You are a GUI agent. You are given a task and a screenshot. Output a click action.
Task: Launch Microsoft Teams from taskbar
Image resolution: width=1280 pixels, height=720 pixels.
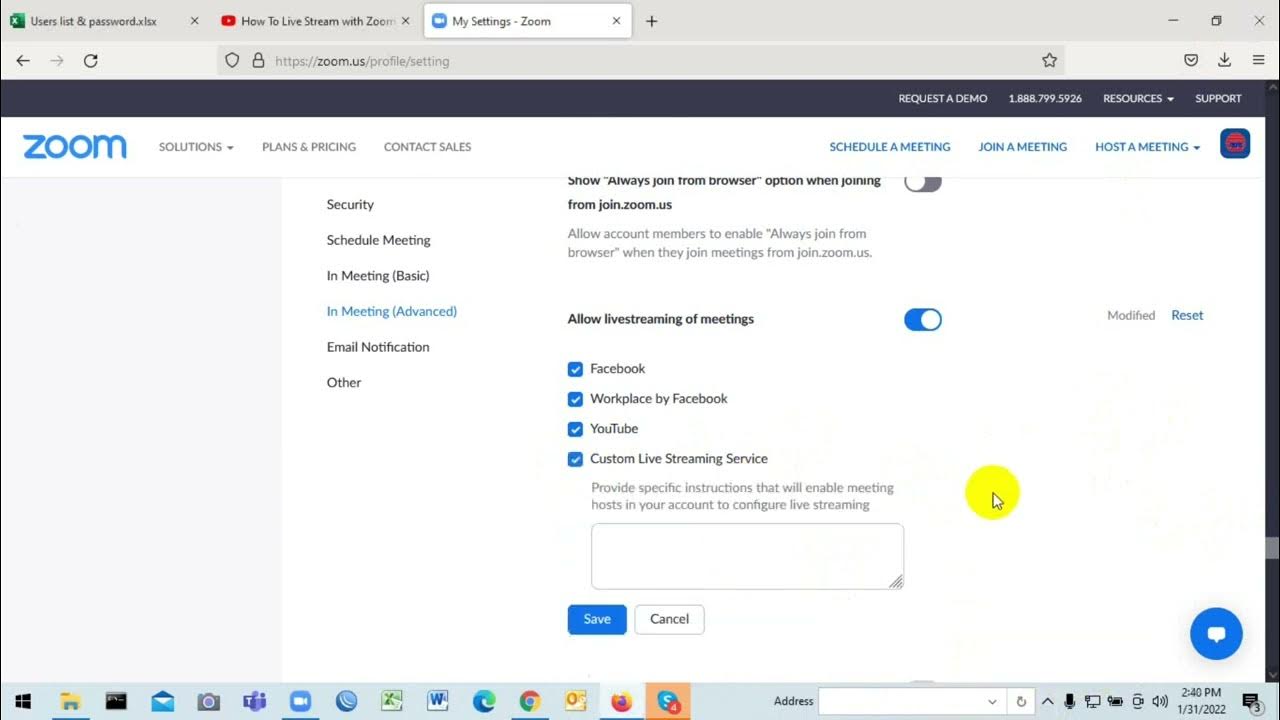click(254, 701)
